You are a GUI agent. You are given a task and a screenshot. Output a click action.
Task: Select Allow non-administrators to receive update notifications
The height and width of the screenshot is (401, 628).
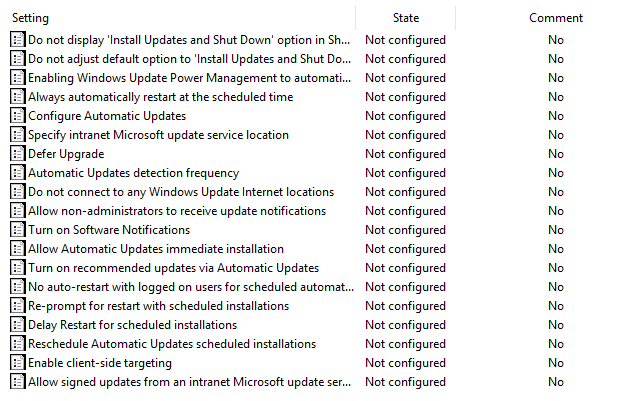click(x=177, y=211)
